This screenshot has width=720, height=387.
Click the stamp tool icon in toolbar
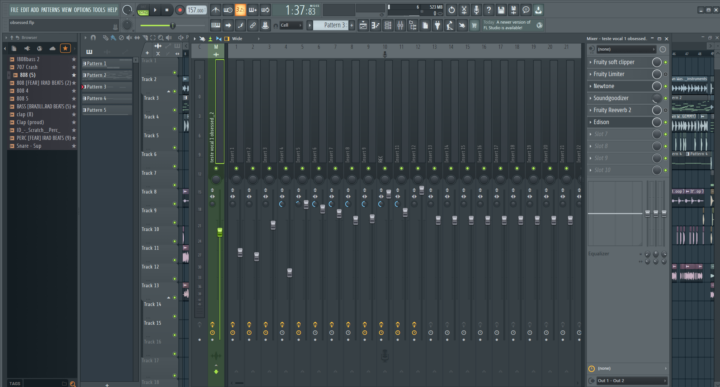click(x=265, y=25)
